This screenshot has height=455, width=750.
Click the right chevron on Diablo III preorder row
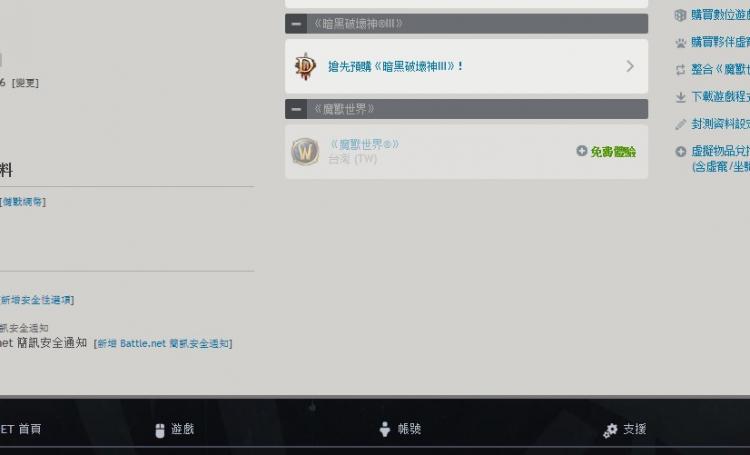[x=630, y=66]
